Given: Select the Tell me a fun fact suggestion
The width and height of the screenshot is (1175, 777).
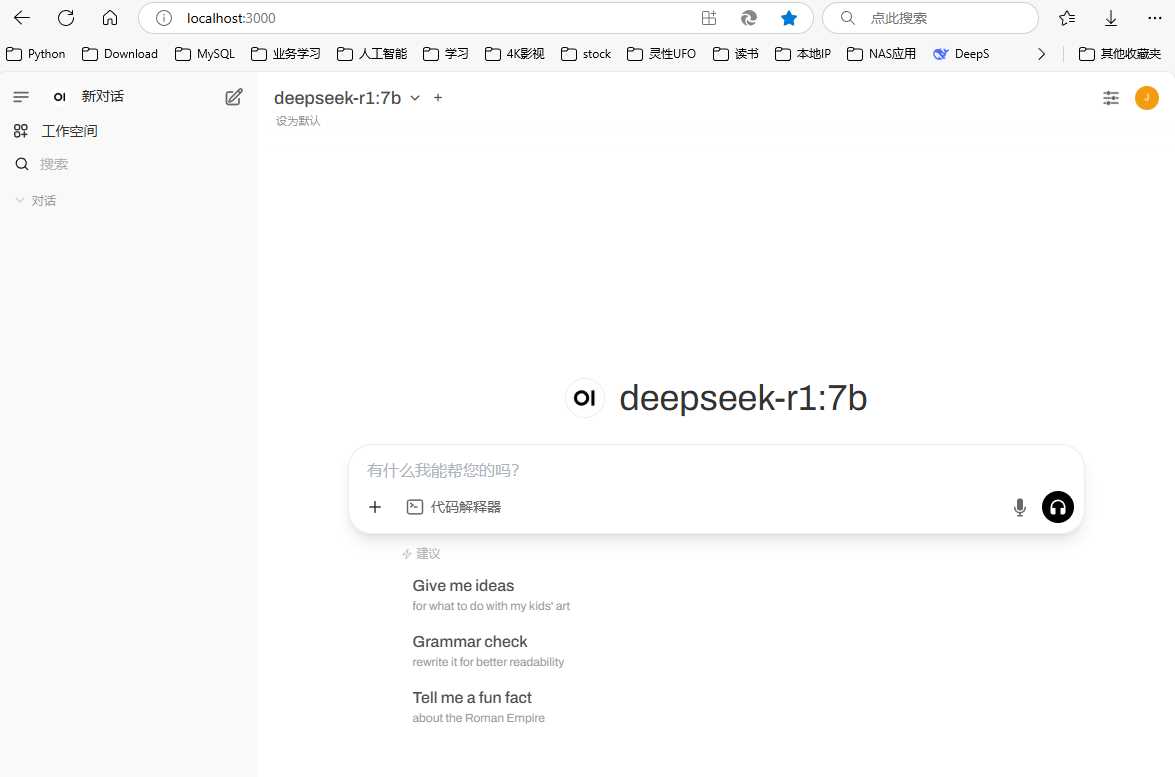Looking at the screenshot, I should click(x=479, y=707).
